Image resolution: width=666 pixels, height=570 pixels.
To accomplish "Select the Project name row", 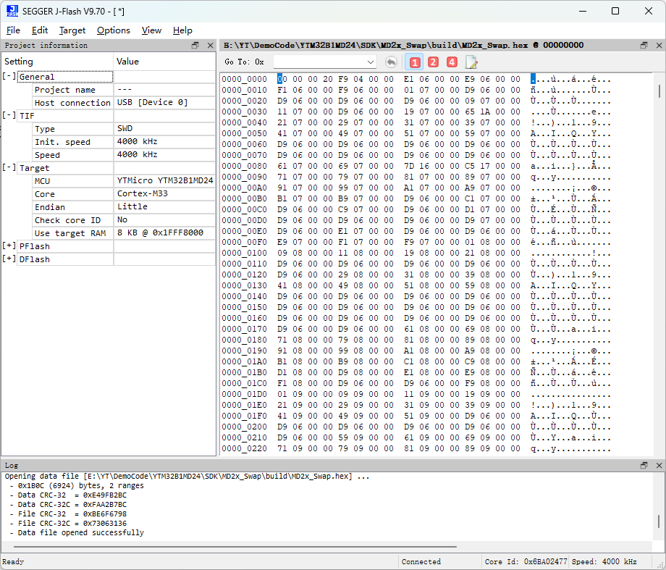I will click(x=124, y=90).
